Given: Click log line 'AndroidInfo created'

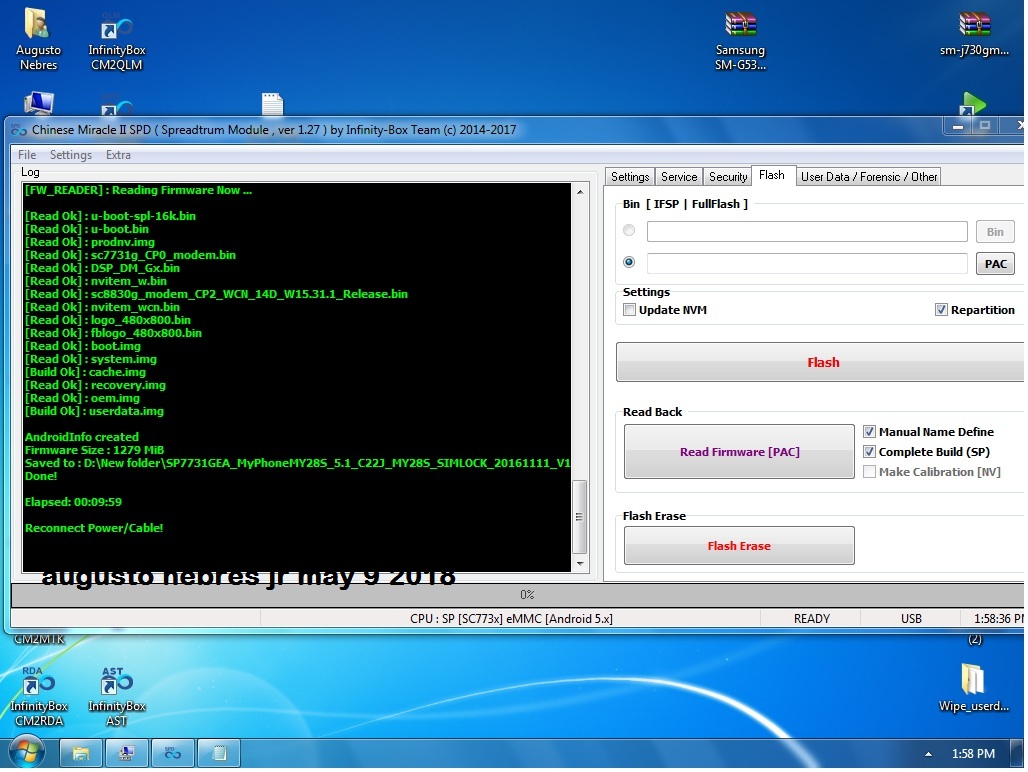Looking at the screenshot, I should 81,436.
